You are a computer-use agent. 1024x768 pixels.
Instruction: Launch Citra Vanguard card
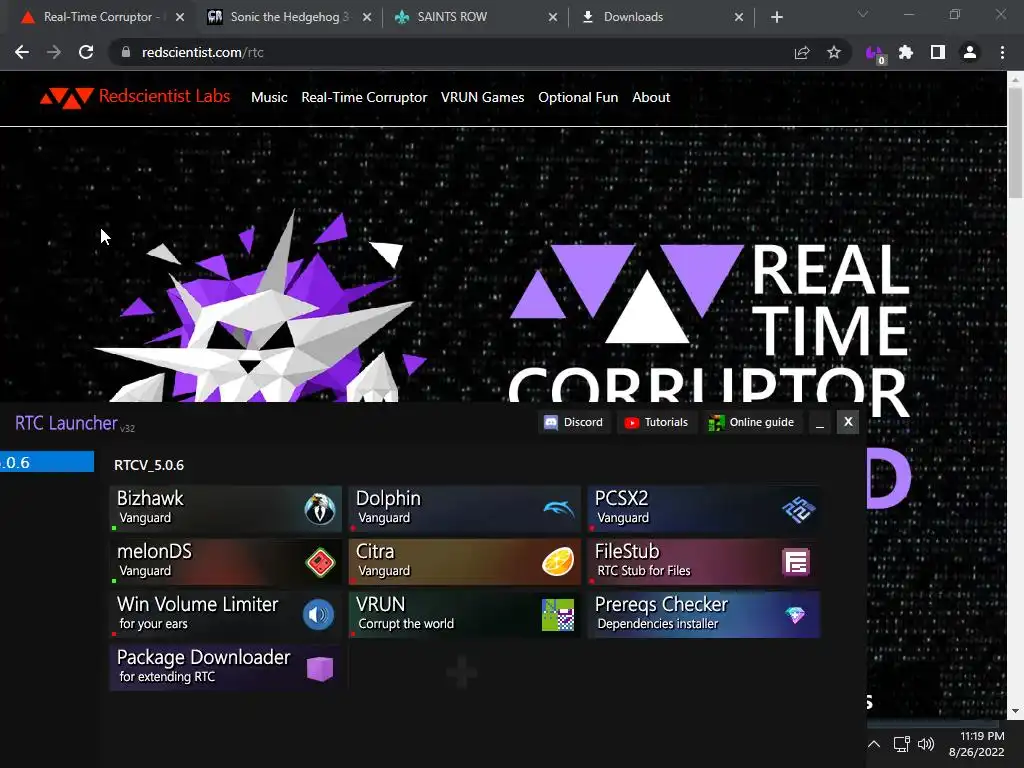(x=464, y=562)
